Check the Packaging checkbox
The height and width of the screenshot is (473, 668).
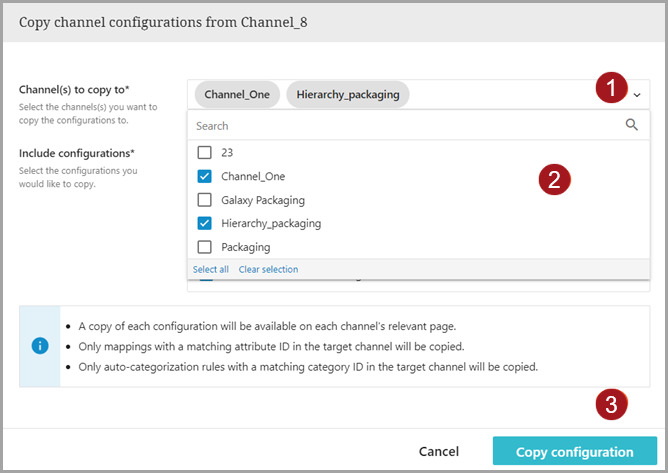[205, 247]
